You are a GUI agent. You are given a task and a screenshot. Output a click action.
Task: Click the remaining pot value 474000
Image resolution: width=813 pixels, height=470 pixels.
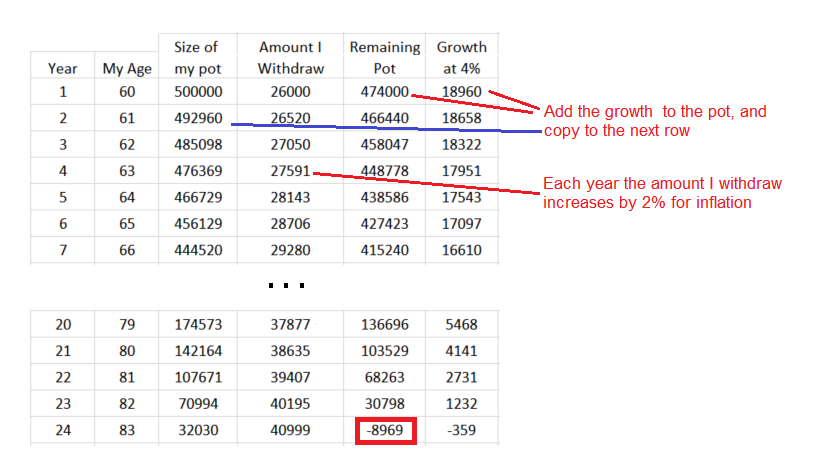[x=385, y=91]
